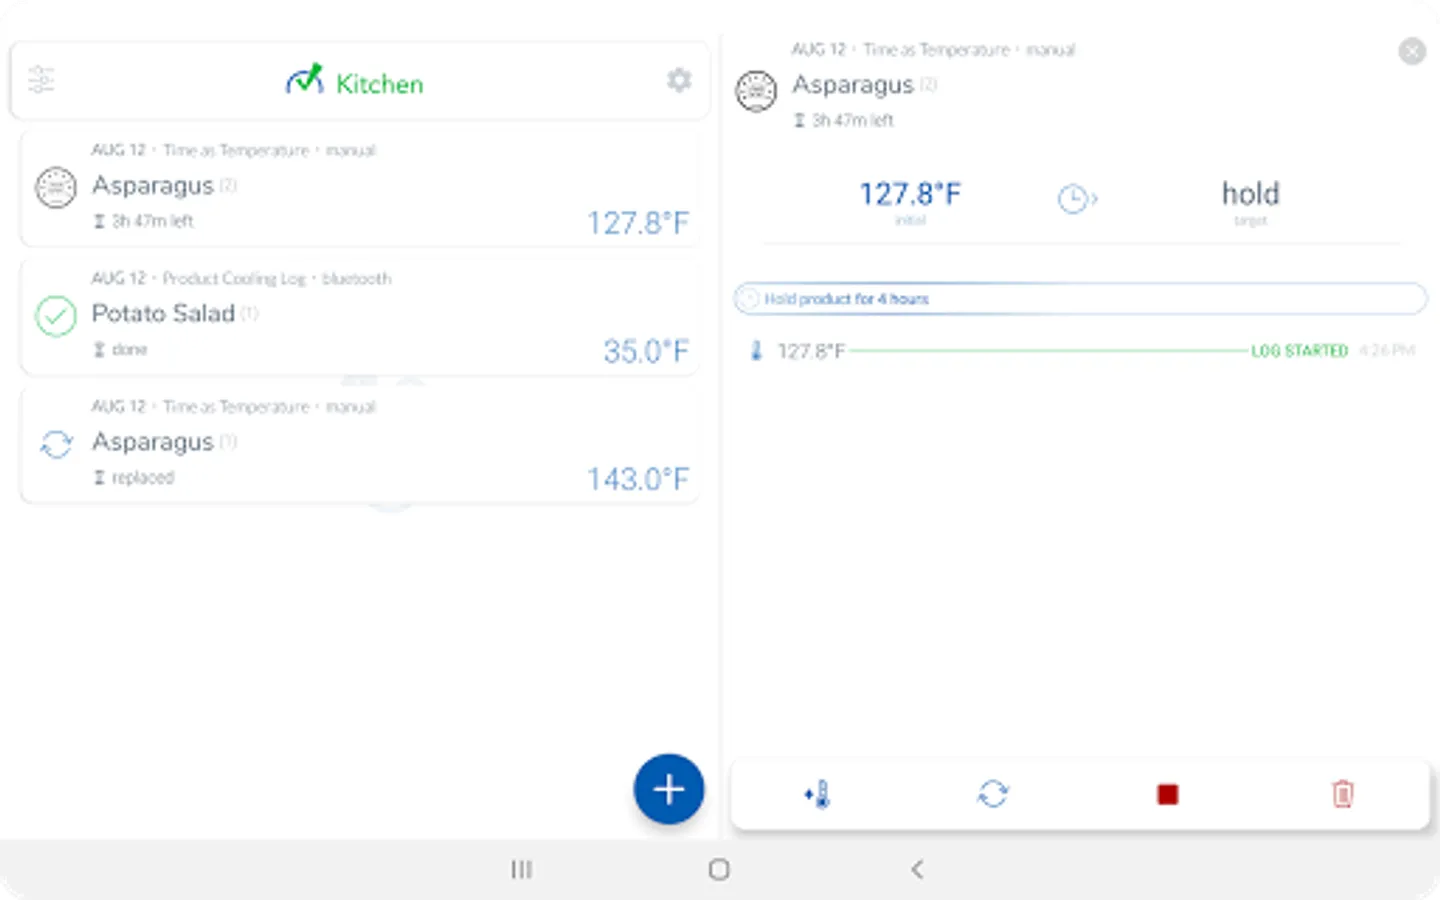This screenshot has height=900, width=1440.
Task: Open the filter sliders icon beside Kitchen
Action: click(x=41, y=79)
